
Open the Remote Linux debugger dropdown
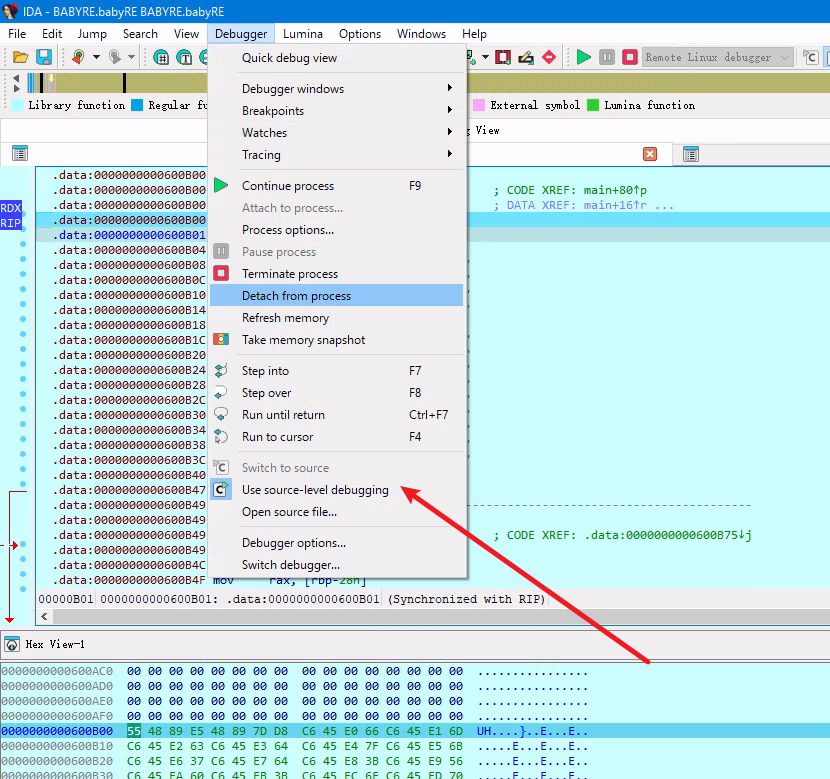(x=717, y=57)
